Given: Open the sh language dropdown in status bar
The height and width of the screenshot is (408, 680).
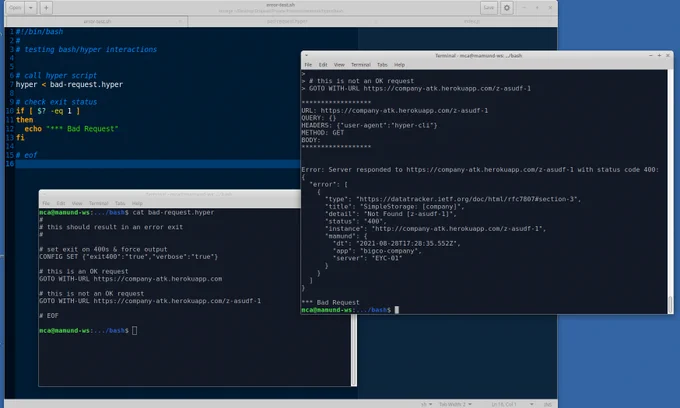Looking at the screenshot, I should (426, 404).
